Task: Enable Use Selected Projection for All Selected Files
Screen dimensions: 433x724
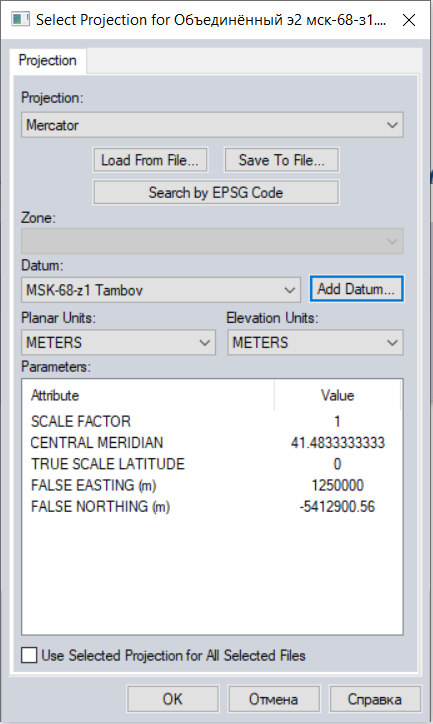Action: (29, 655)
